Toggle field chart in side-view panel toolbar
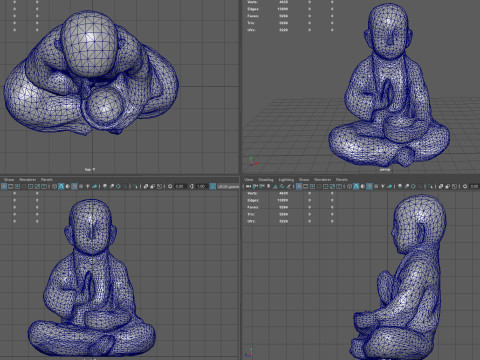The height and width of the screenshot is (360, 480). 326,186
